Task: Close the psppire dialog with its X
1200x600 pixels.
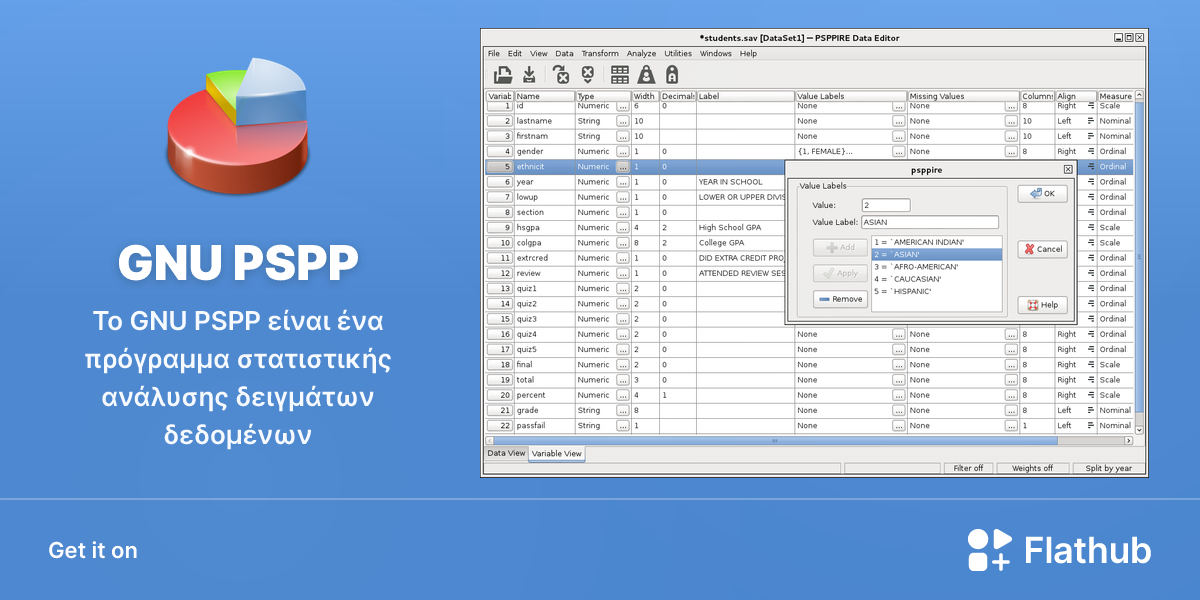Action: [x=1068, y=170]
